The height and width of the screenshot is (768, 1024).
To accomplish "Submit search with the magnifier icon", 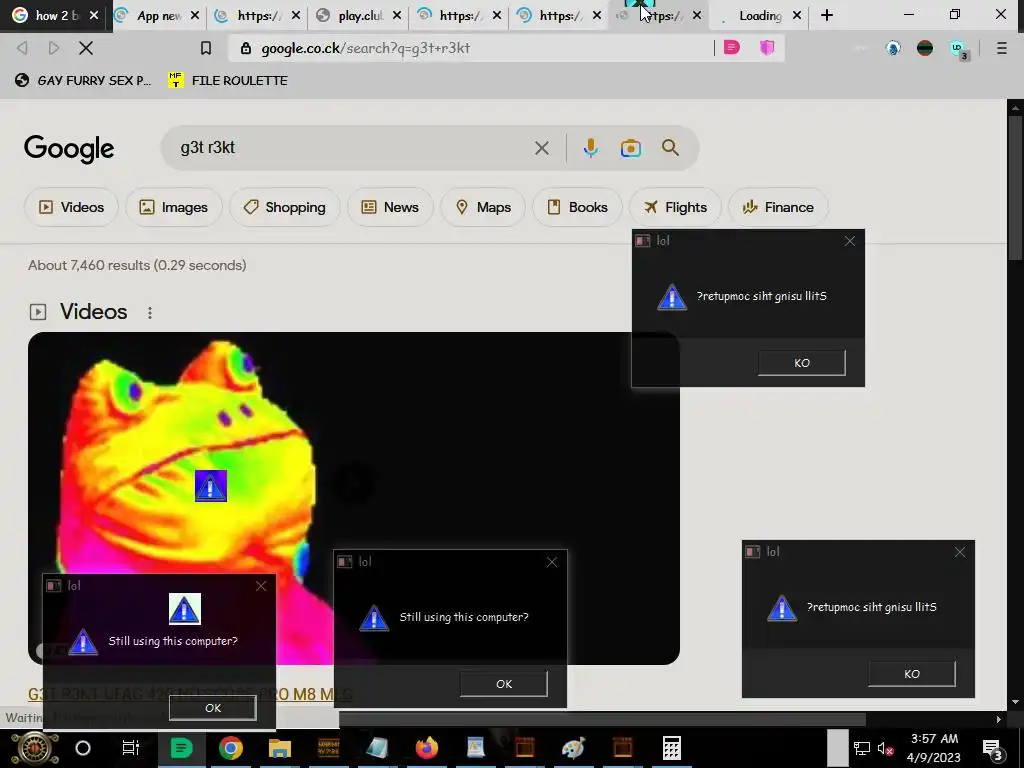I will point(670,148).
